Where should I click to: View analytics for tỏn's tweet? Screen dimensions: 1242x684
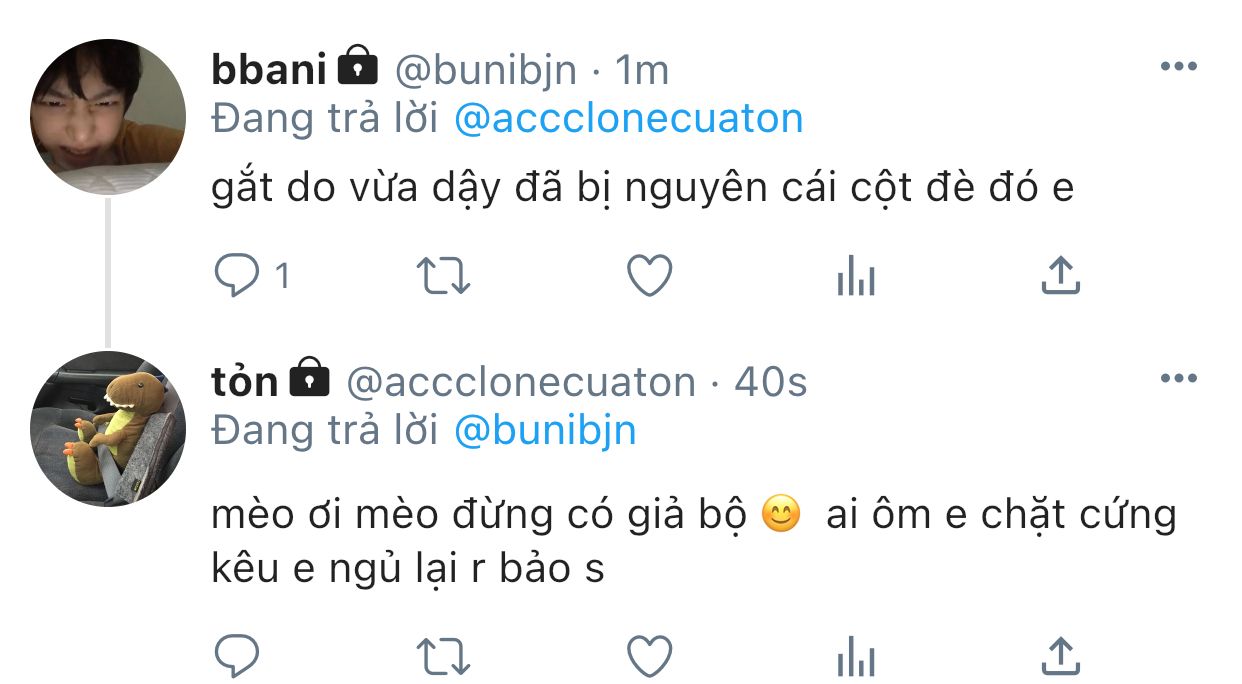tap(855, 659)
